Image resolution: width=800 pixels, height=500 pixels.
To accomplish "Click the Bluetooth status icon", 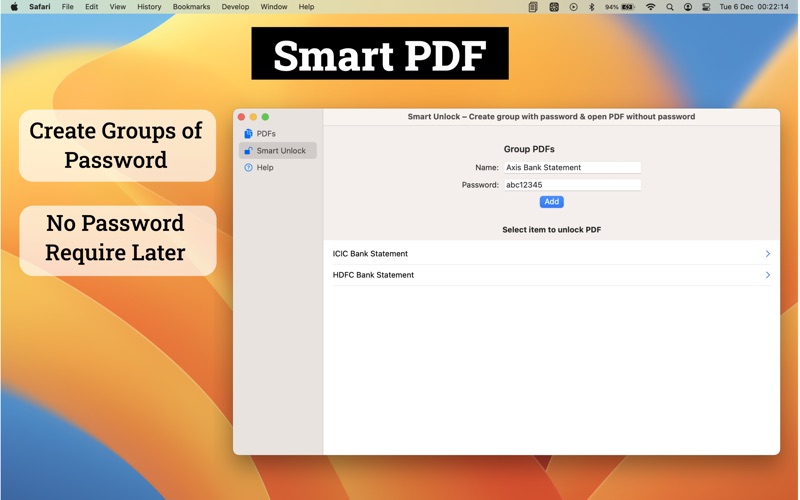I will pyautogui.click(x=592, y=7).
